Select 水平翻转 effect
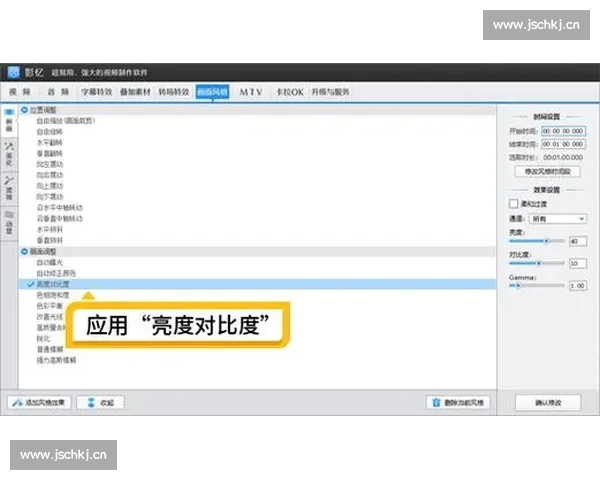The width and height of the screenshot is (600, 480). pyautogui.click(x=49, y=142)
